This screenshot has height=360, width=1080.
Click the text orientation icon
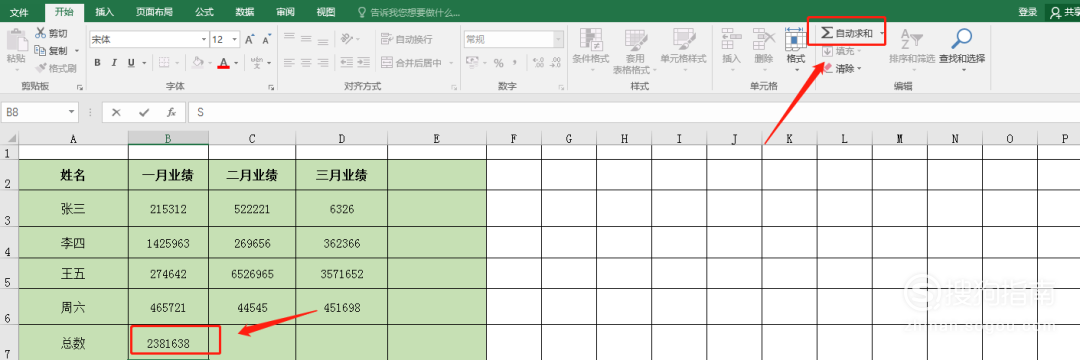[347, 39]
